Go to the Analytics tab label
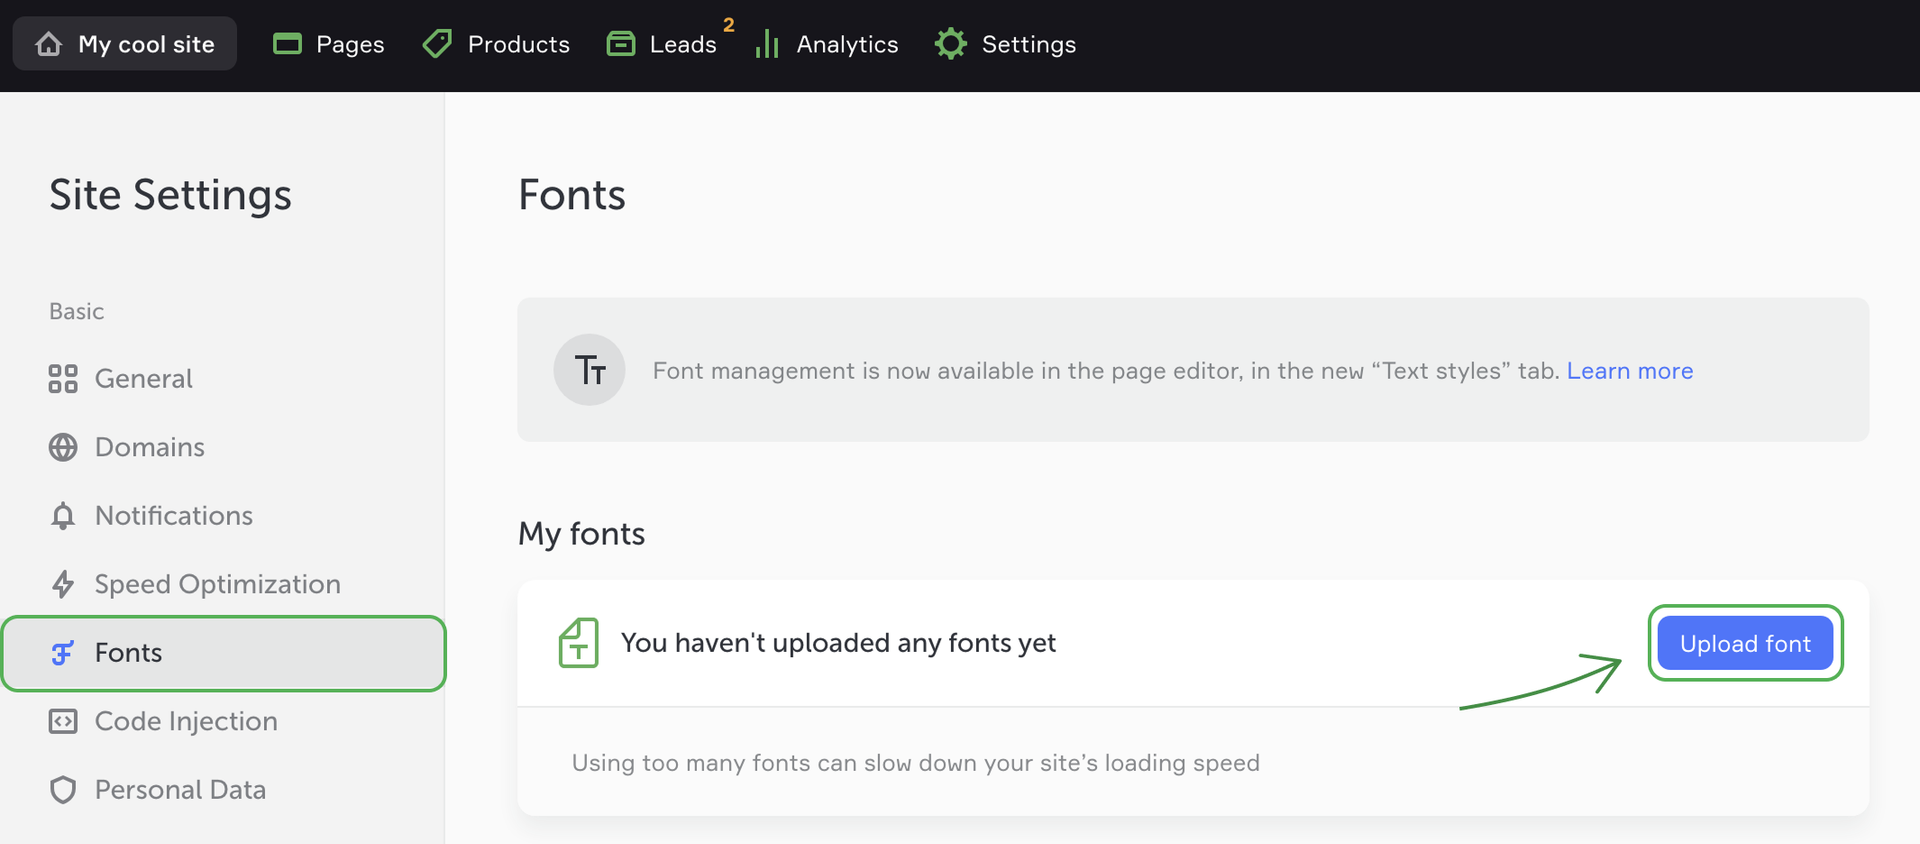The height and width of the screenshot is (844, 1920). pos(847,44)
